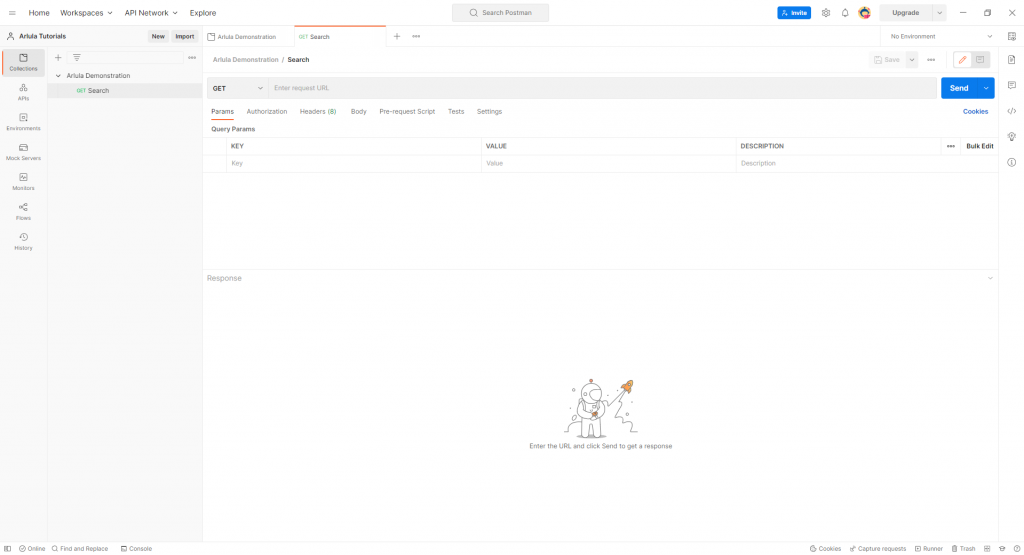Open the GET method dropdown
Screen dimensions: 1024x555
click(238, 88)
